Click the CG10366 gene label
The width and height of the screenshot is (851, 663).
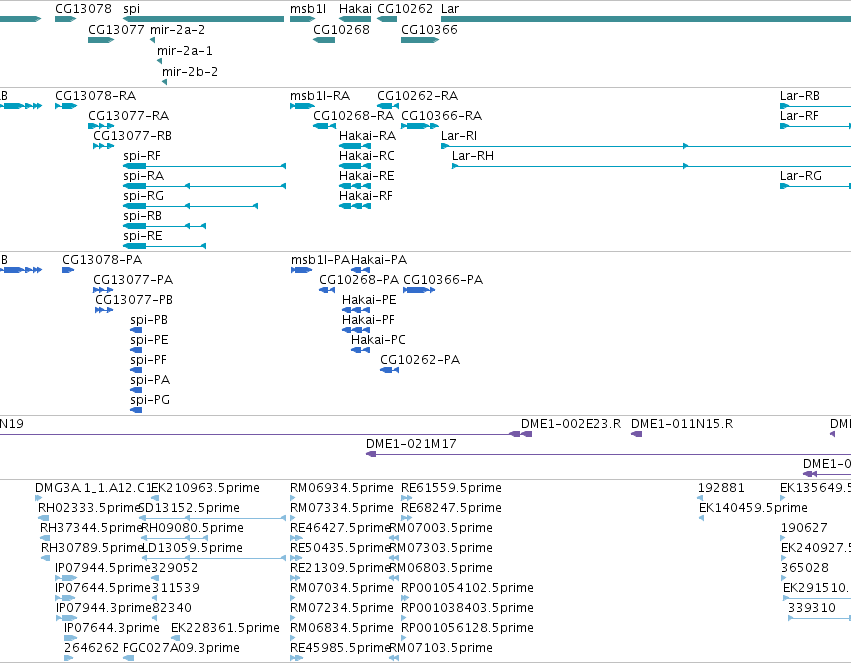coord(429,29)
